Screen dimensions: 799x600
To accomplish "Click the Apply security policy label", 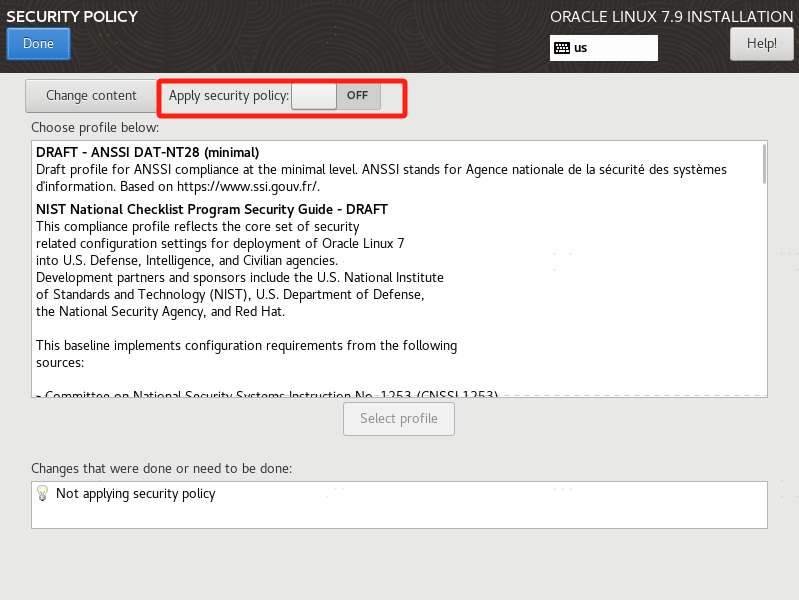I will (229, 96).
